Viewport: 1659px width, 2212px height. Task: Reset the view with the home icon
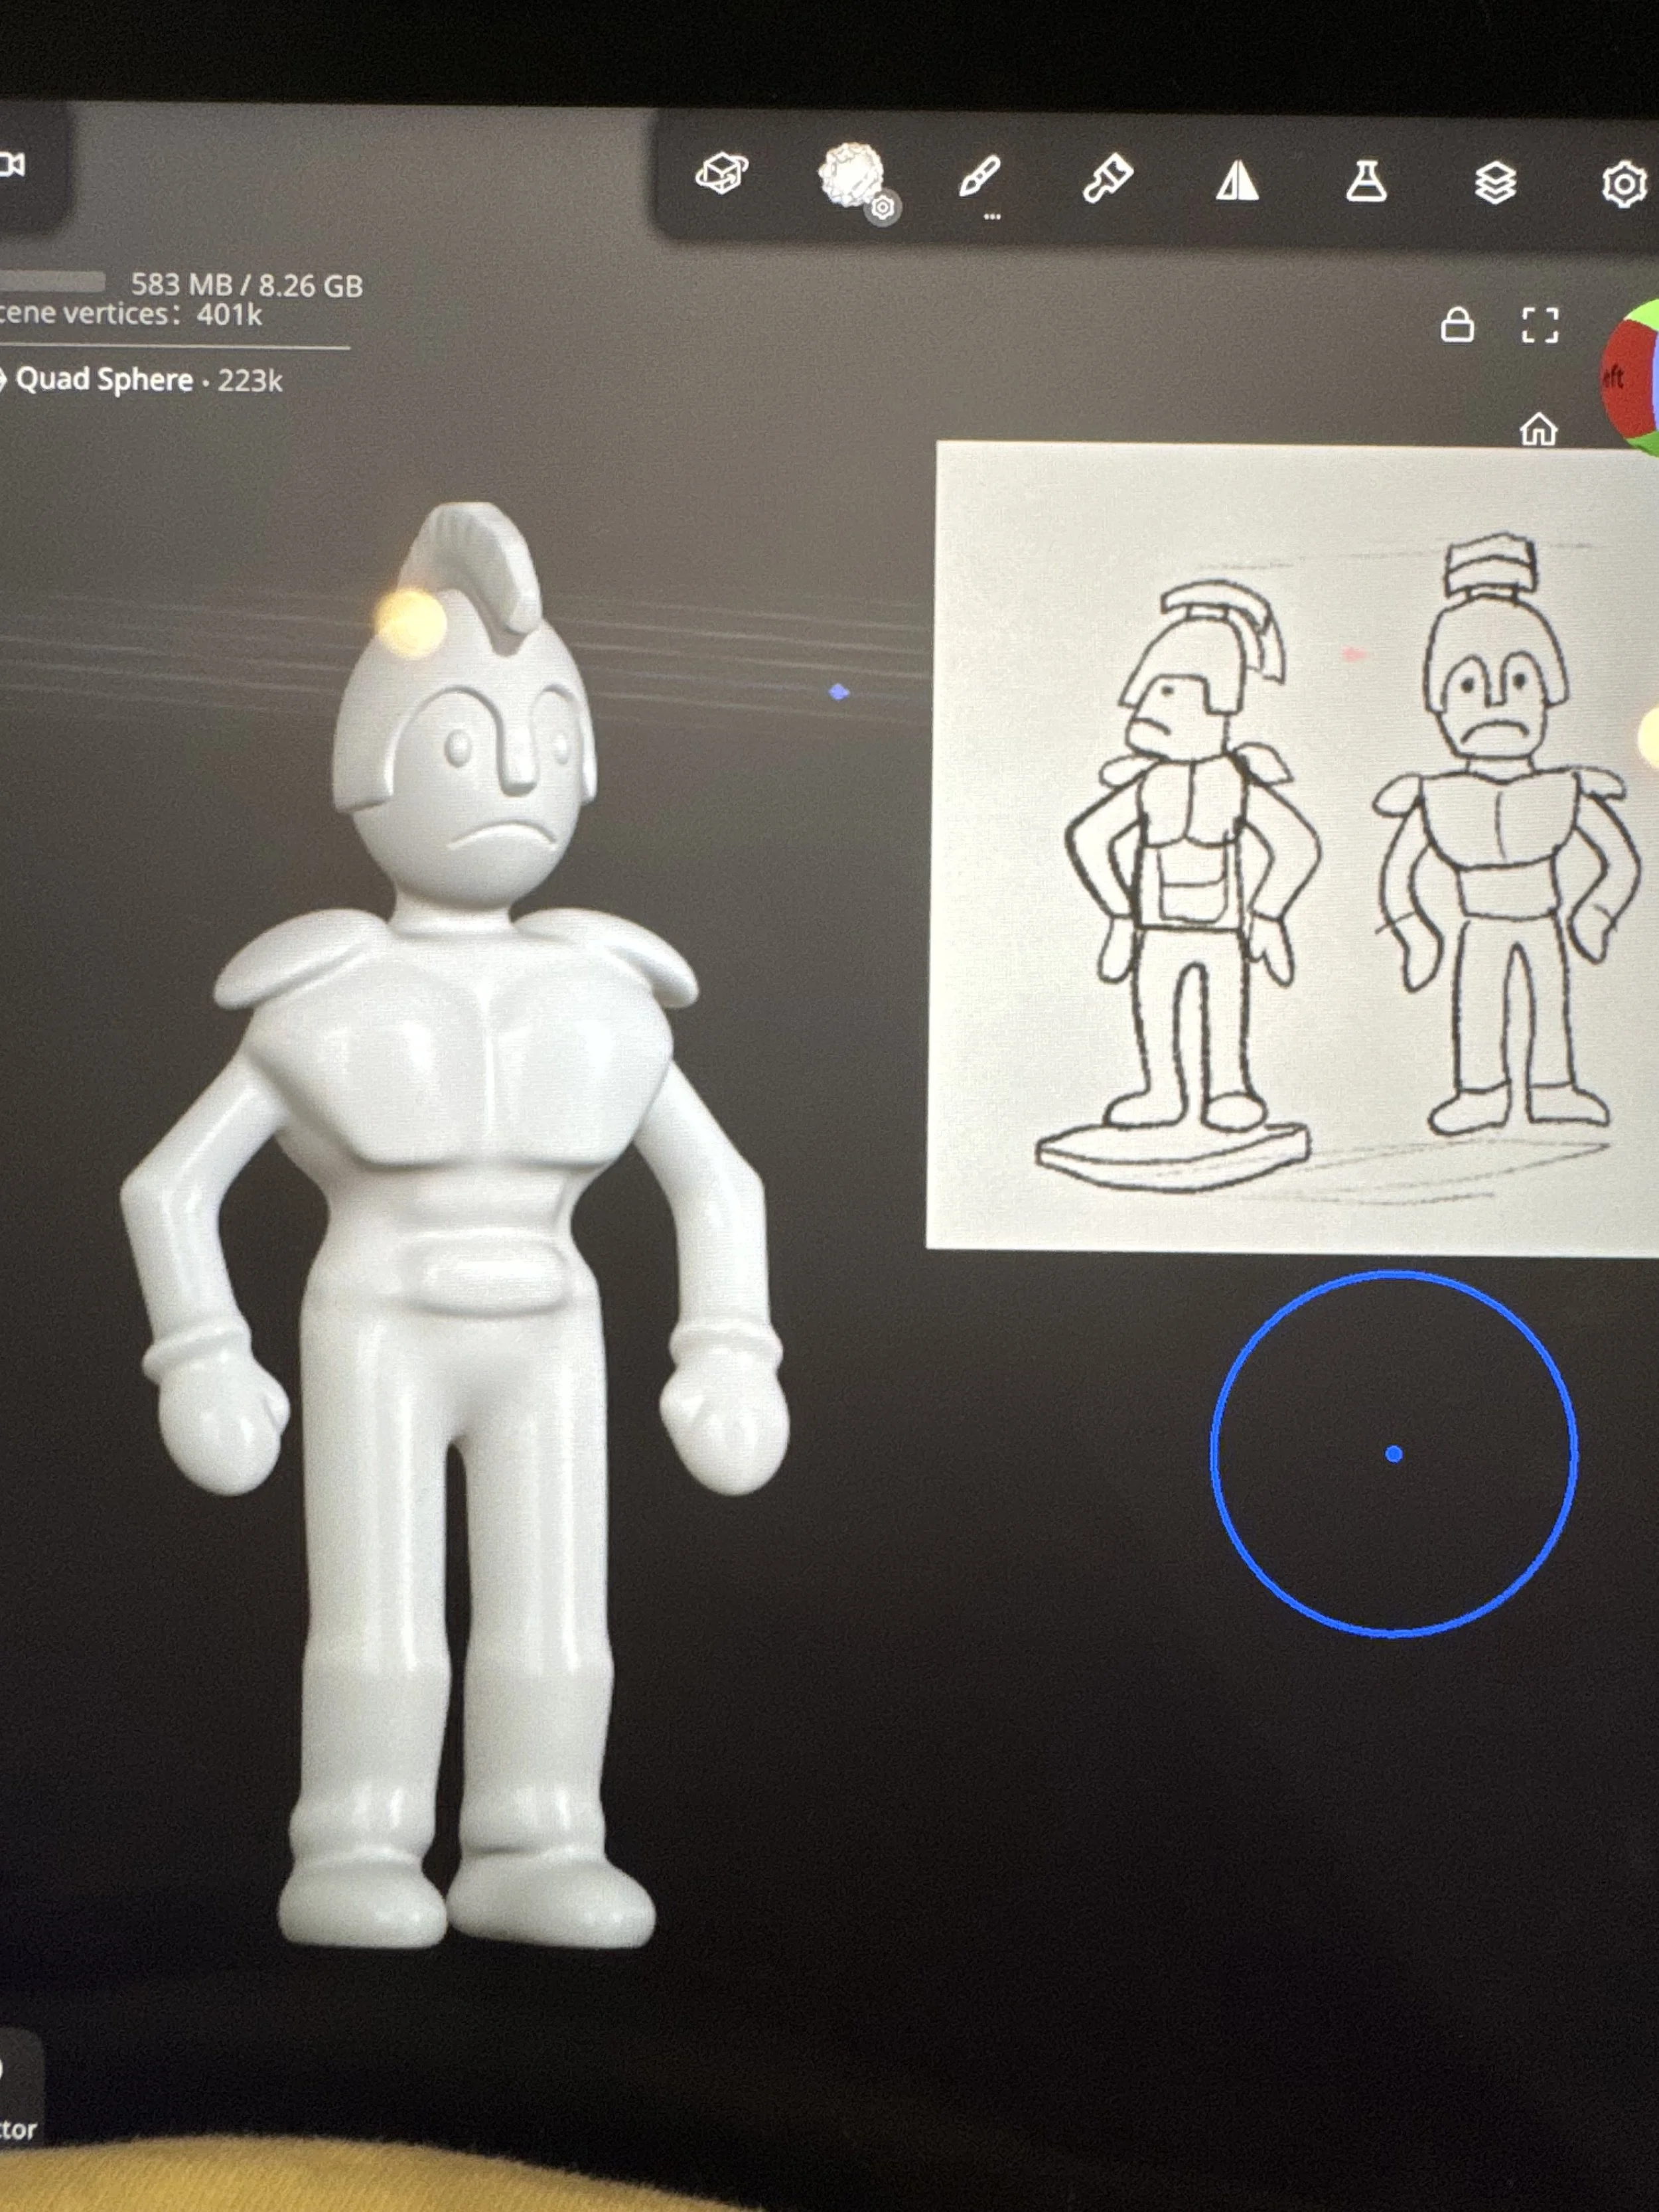point(1538,430)
